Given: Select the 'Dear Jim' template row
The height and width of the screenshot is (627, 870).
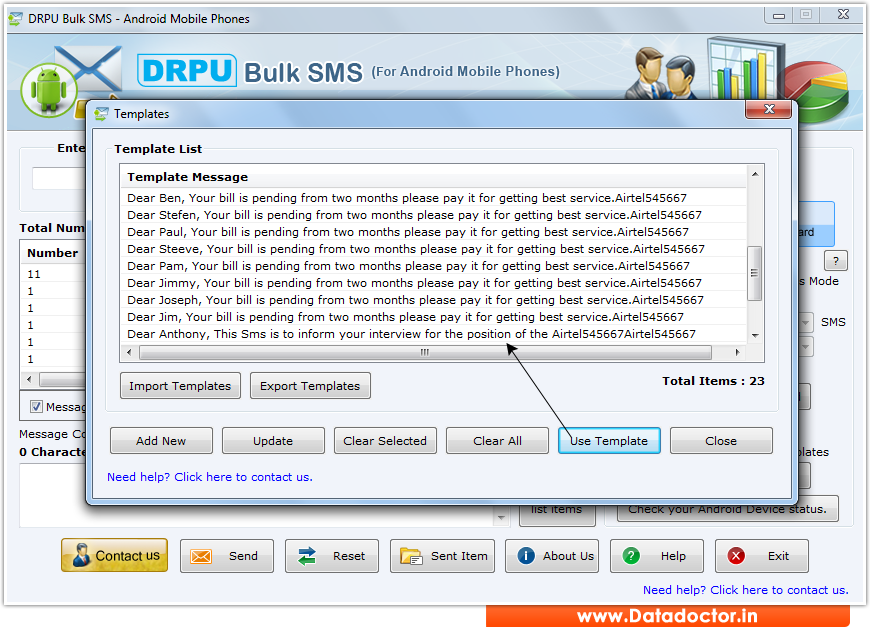Looking at the screenshot, I should pyautogui.click(x=434, y=317).
